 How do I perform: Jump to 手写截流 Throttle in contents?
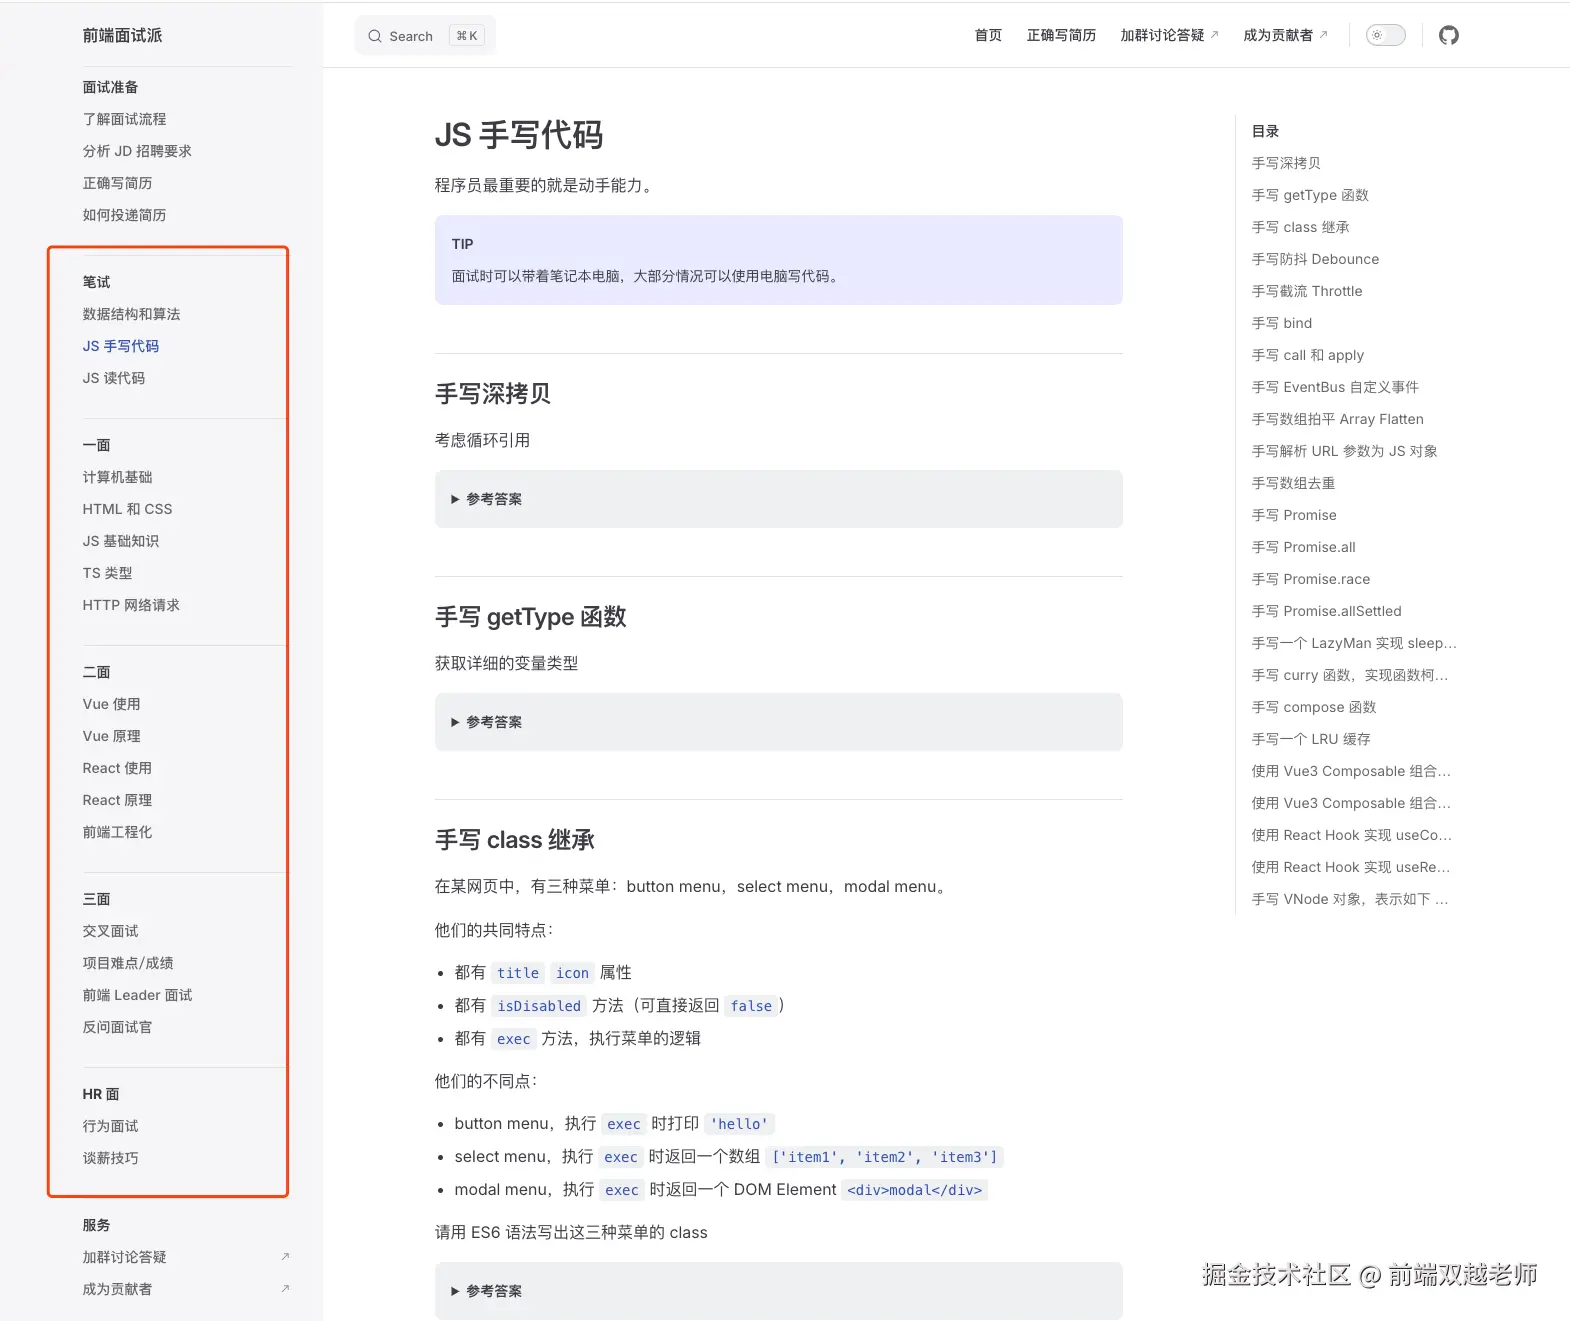(x=1307, y=291)
